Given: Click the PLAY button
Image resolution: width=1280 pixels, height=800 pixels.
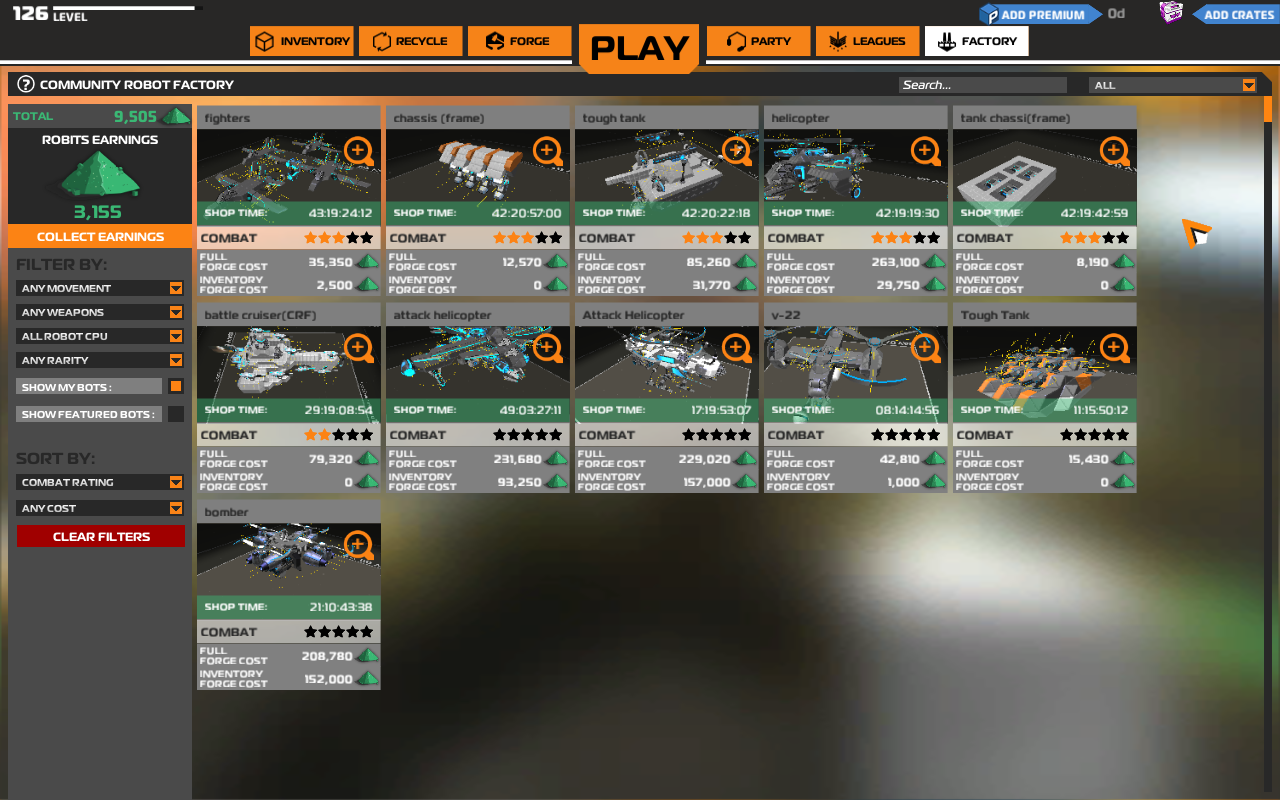Looking at the screenshot, I should tap(639, 47).
